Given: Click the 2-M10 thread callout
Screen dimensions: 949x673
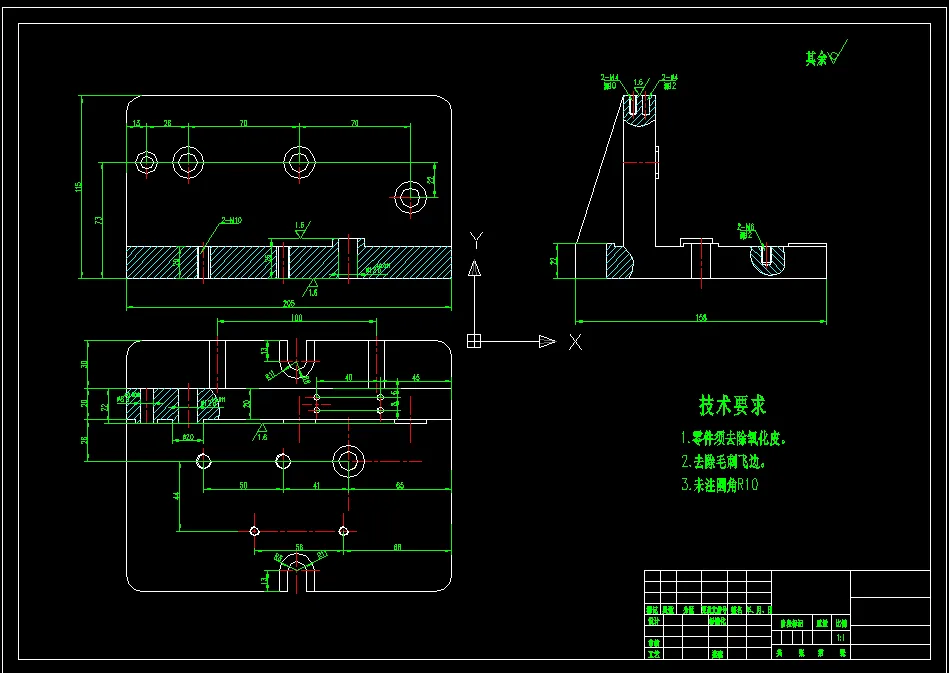Looking at the screenshot, I should pos(231,220).
